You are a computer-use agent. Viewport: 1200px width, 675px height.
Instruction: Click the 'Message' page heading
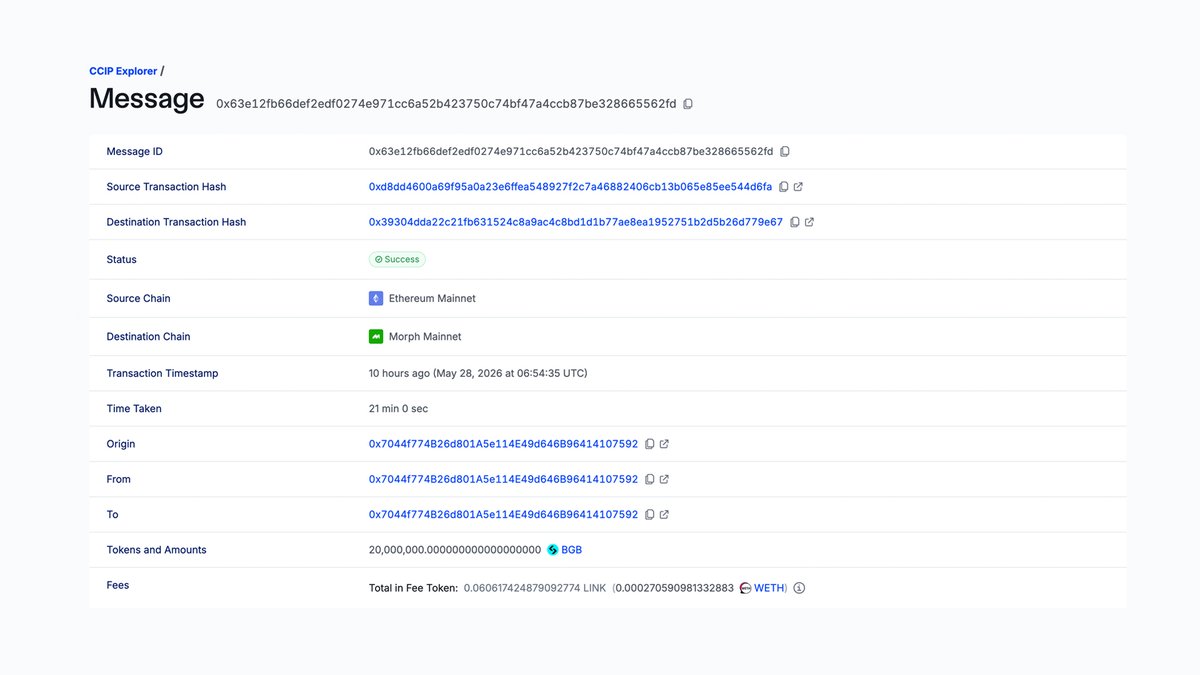(x=146, y=99)
